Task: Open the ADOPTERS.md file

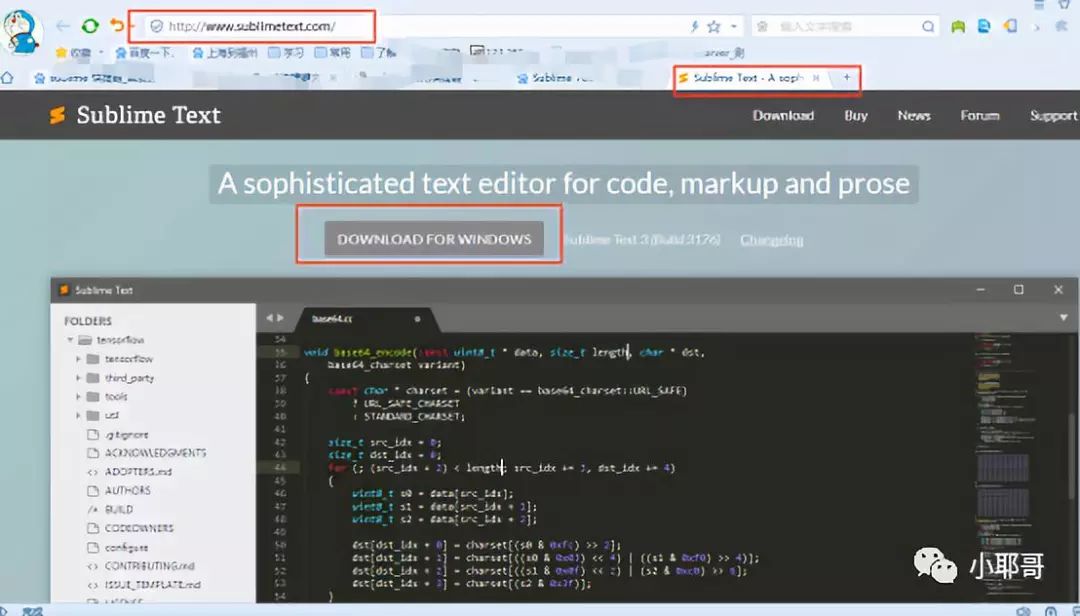Action: [x=129, y=472]
